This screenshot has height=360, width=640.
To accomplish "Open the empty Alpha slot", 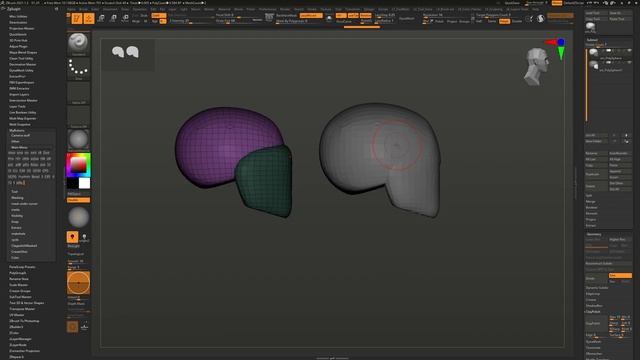I will point(78,93).
